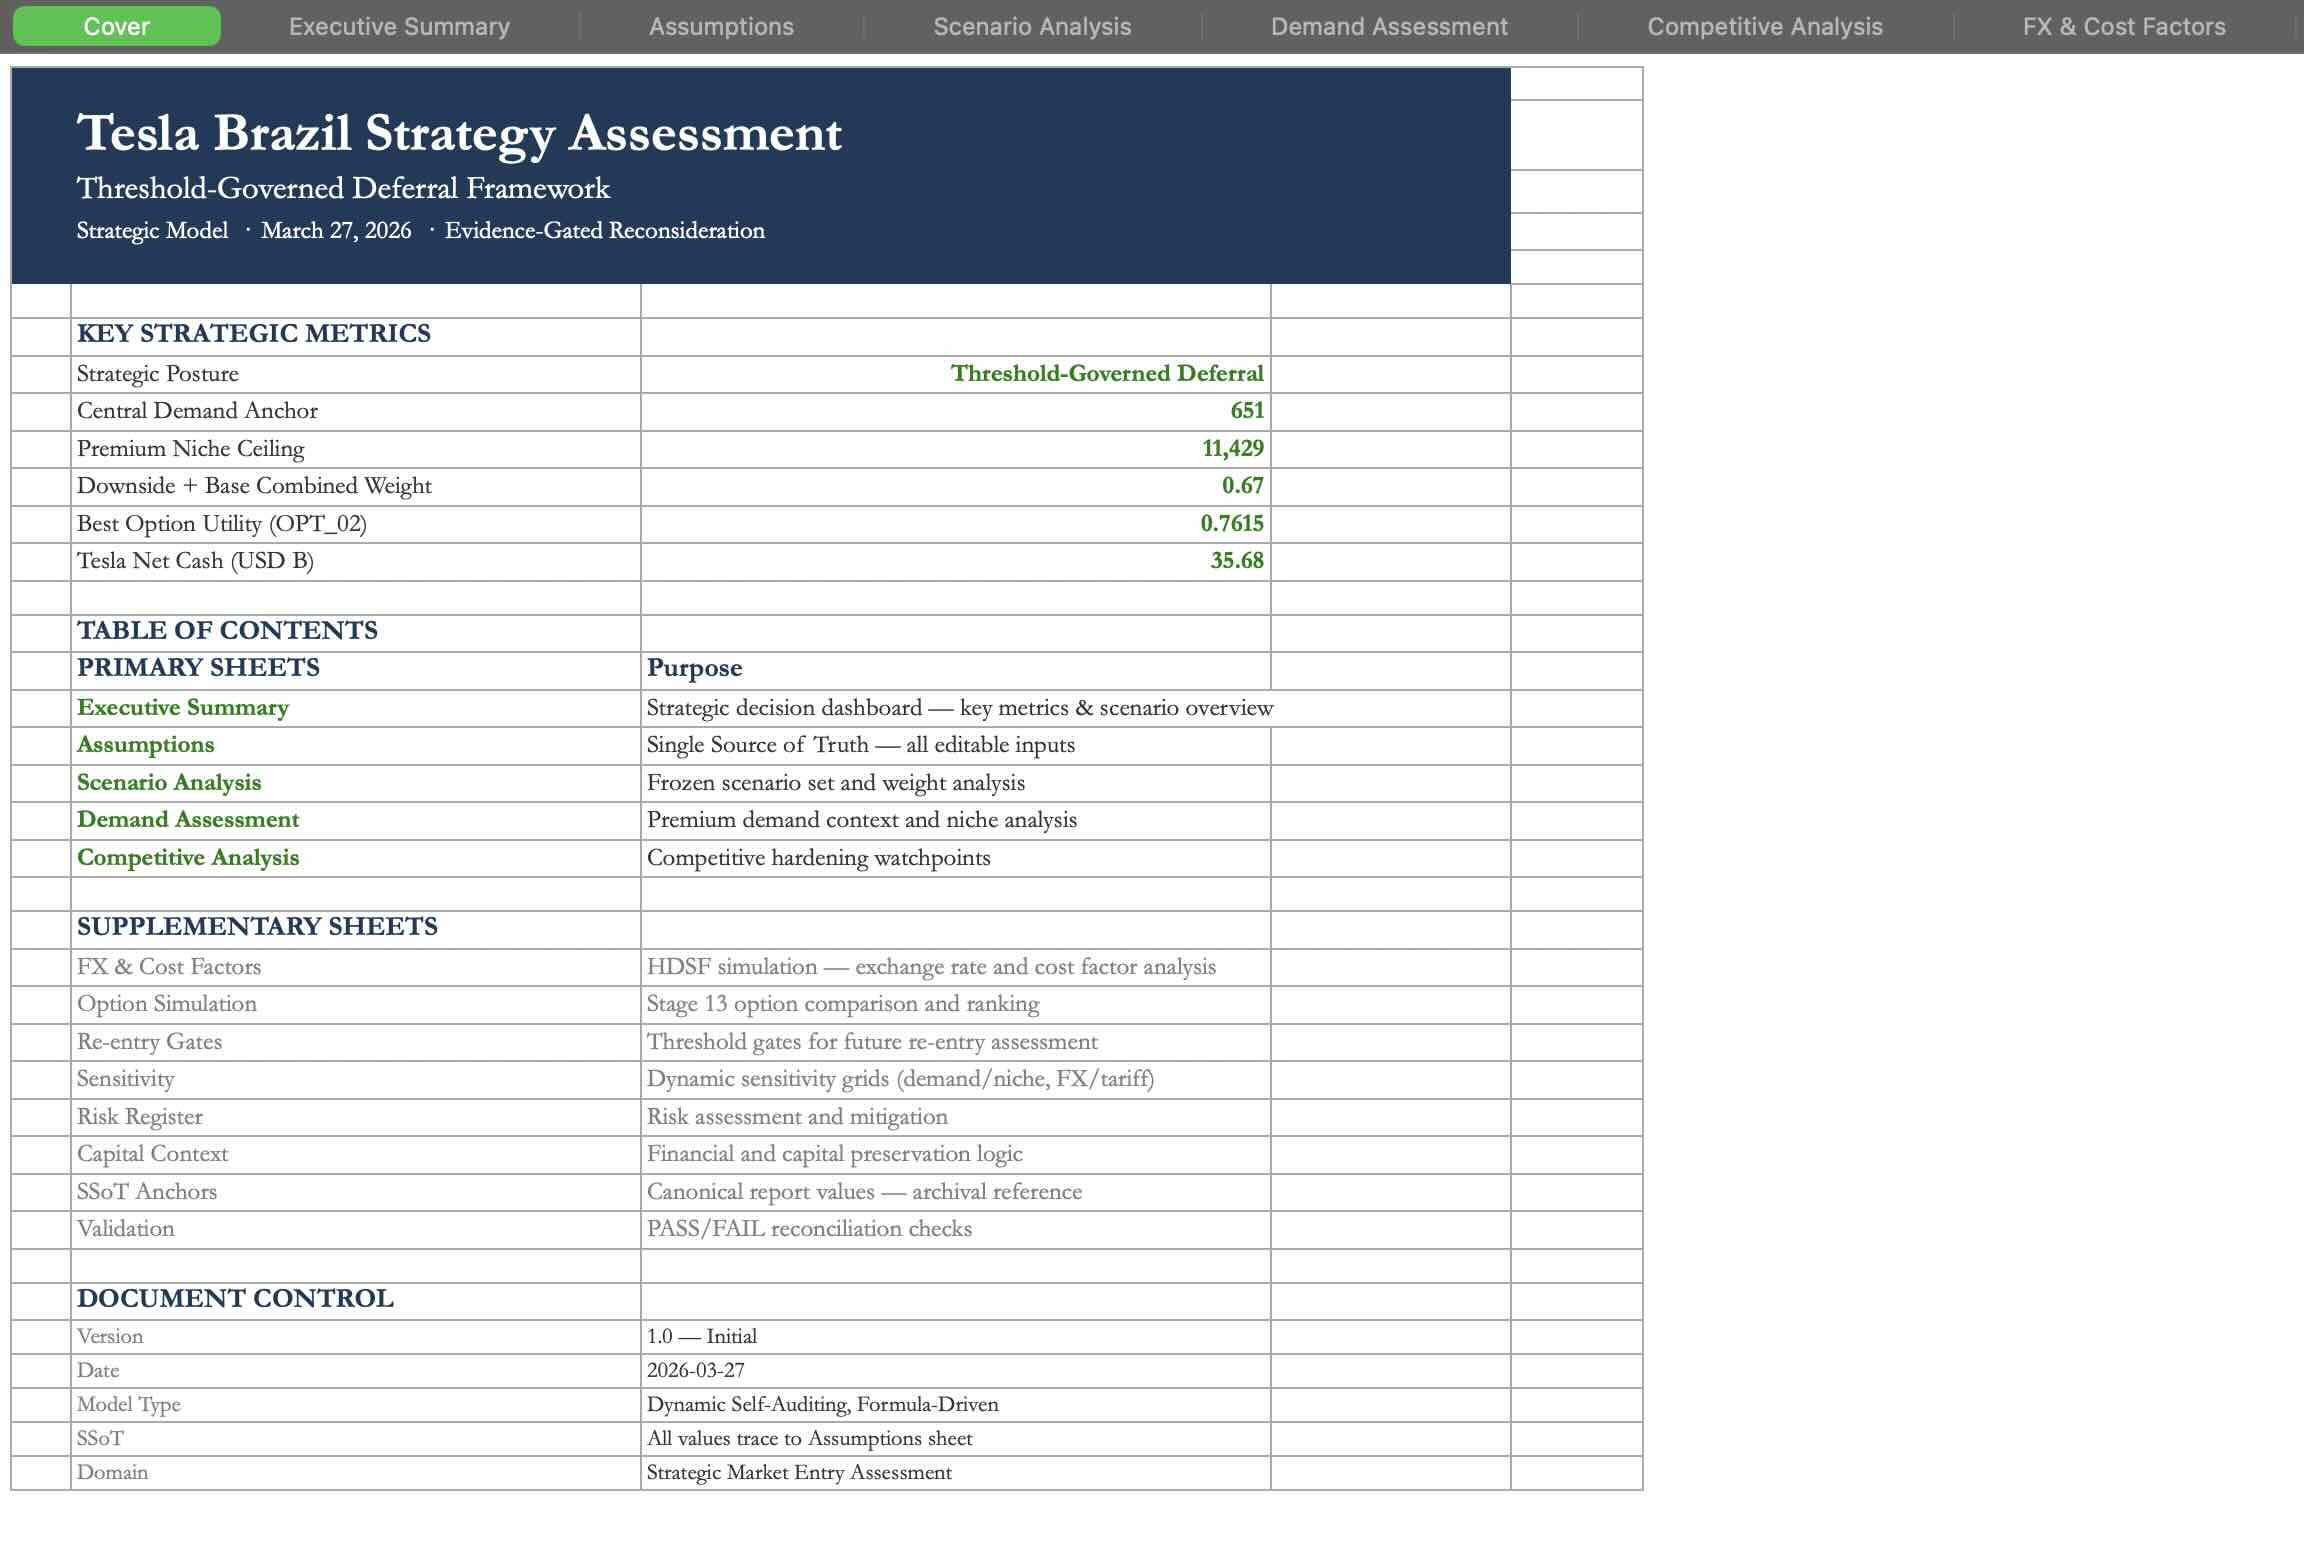Follow the Demand Assessment green link
The image size is (2304, 1544).
(x=188, y=820)
